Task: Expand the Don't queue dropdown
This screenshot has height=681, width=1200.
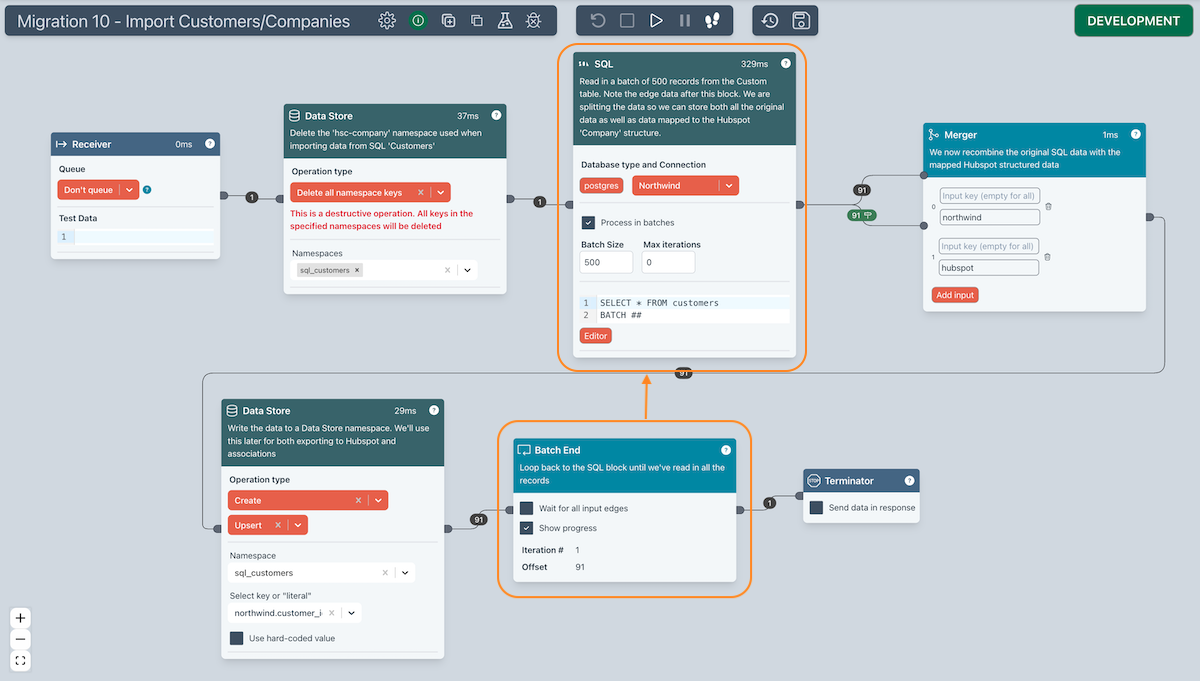Action: point(129,190)
